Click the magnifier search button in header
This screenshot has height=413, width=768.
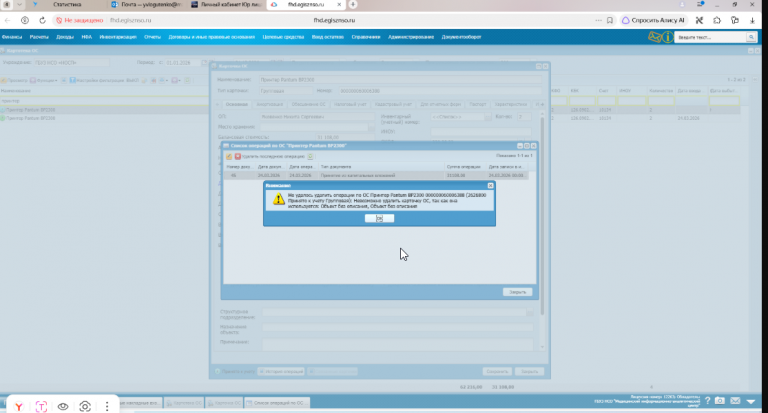tap(751, 37)
